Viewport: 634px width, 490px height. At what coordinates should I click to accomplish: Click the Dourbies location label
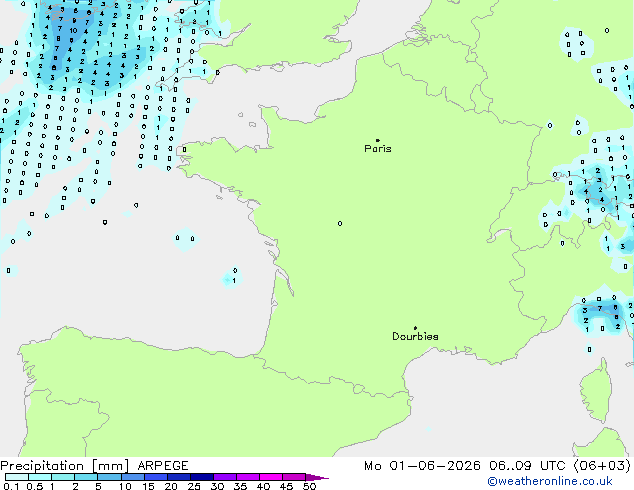415,336
